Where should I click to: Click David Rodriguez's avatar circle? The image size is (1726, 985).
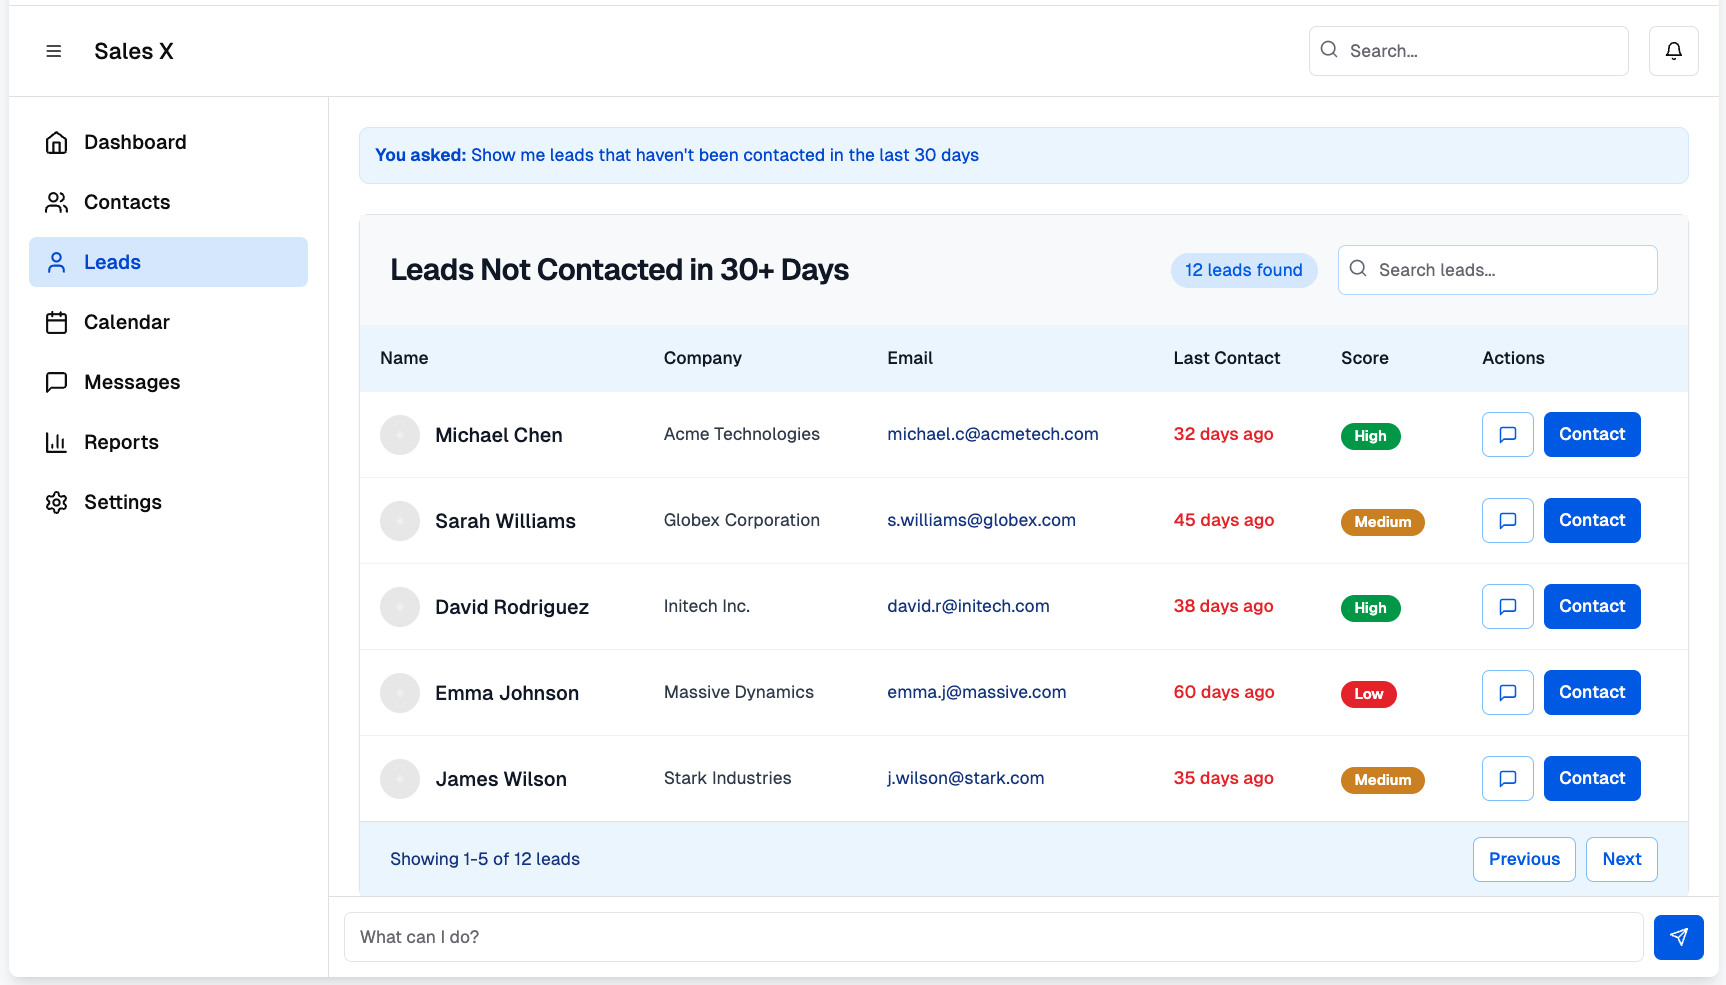coord(400,607)
